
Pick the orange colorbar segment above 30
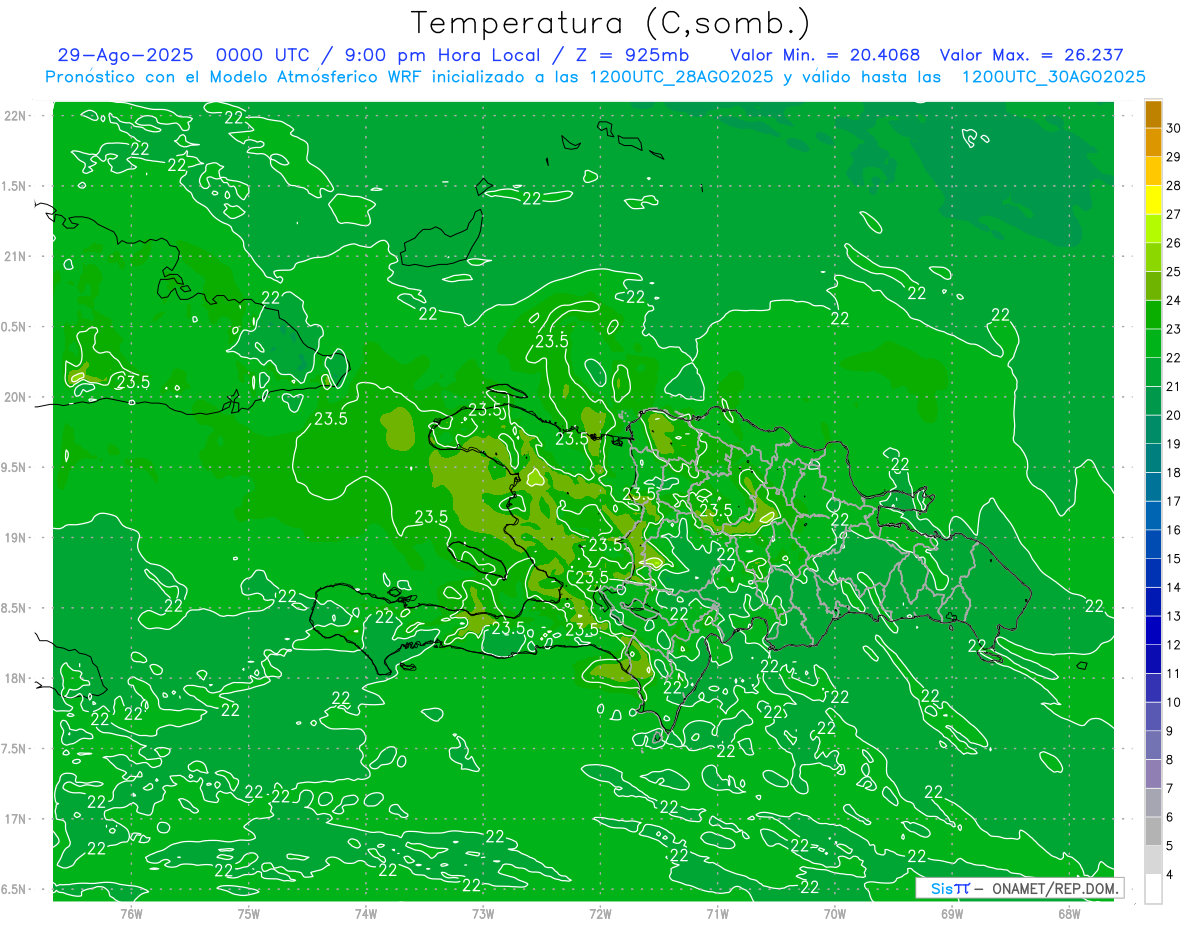1153,114
